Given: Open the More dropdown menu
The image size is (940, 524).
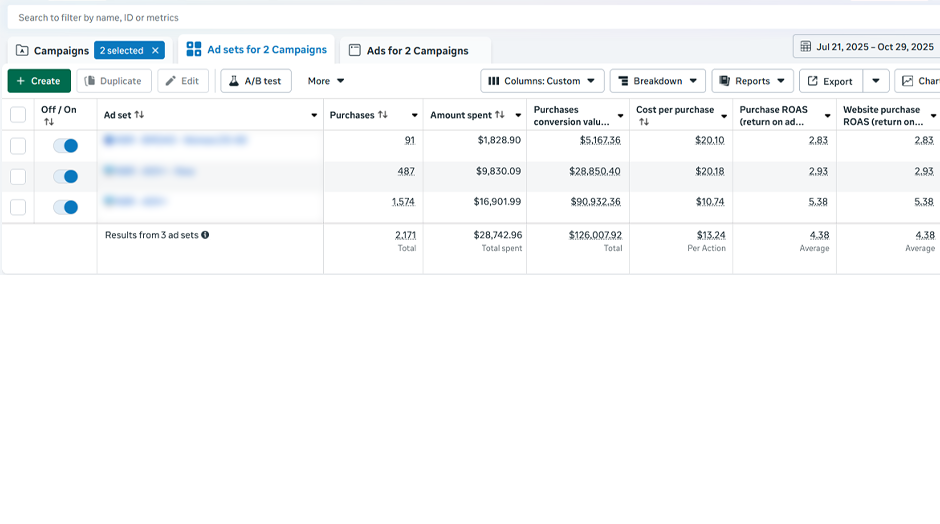Looking at the screenshot, I should pos(326,81).
